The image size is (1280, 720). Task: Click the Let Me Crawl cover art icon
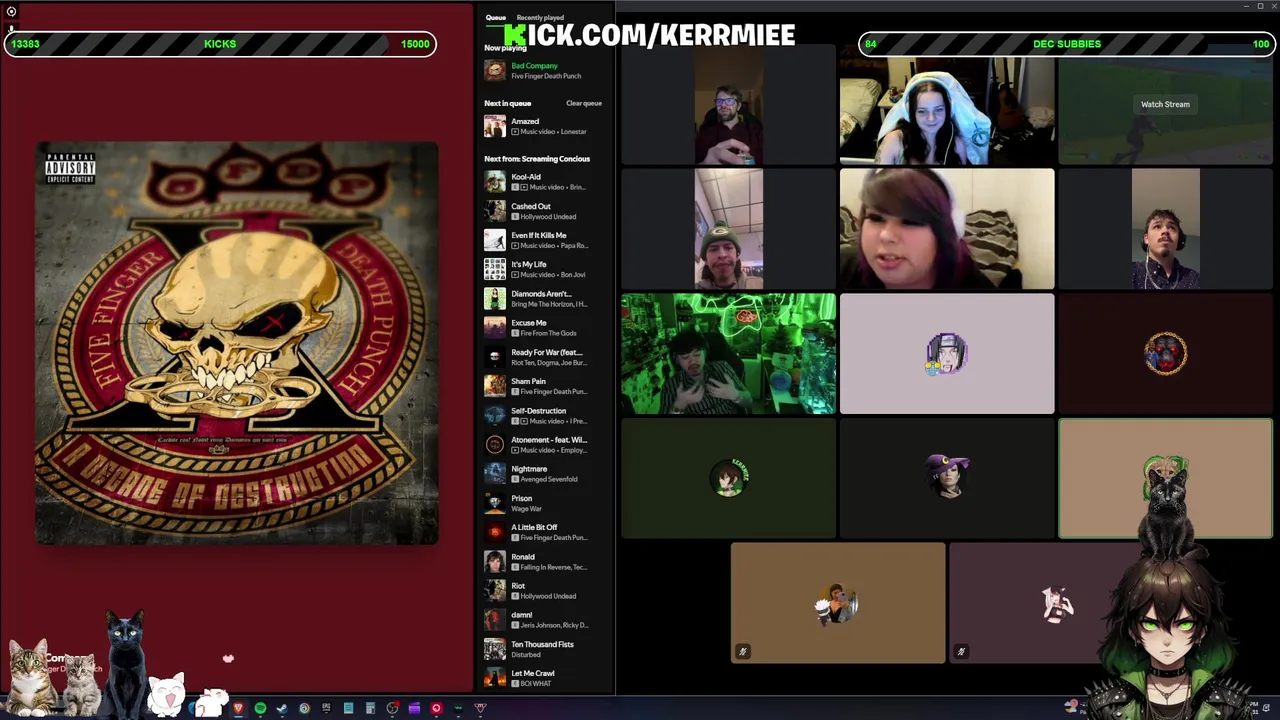click(494, 678)
